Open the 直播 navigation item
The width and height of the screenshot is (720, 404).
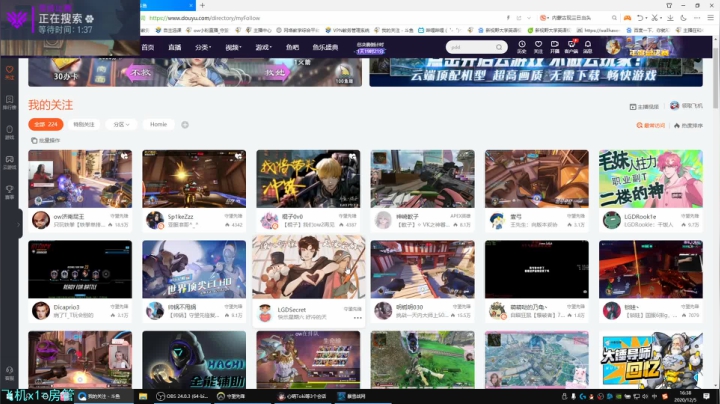click(x=174, y=47)
